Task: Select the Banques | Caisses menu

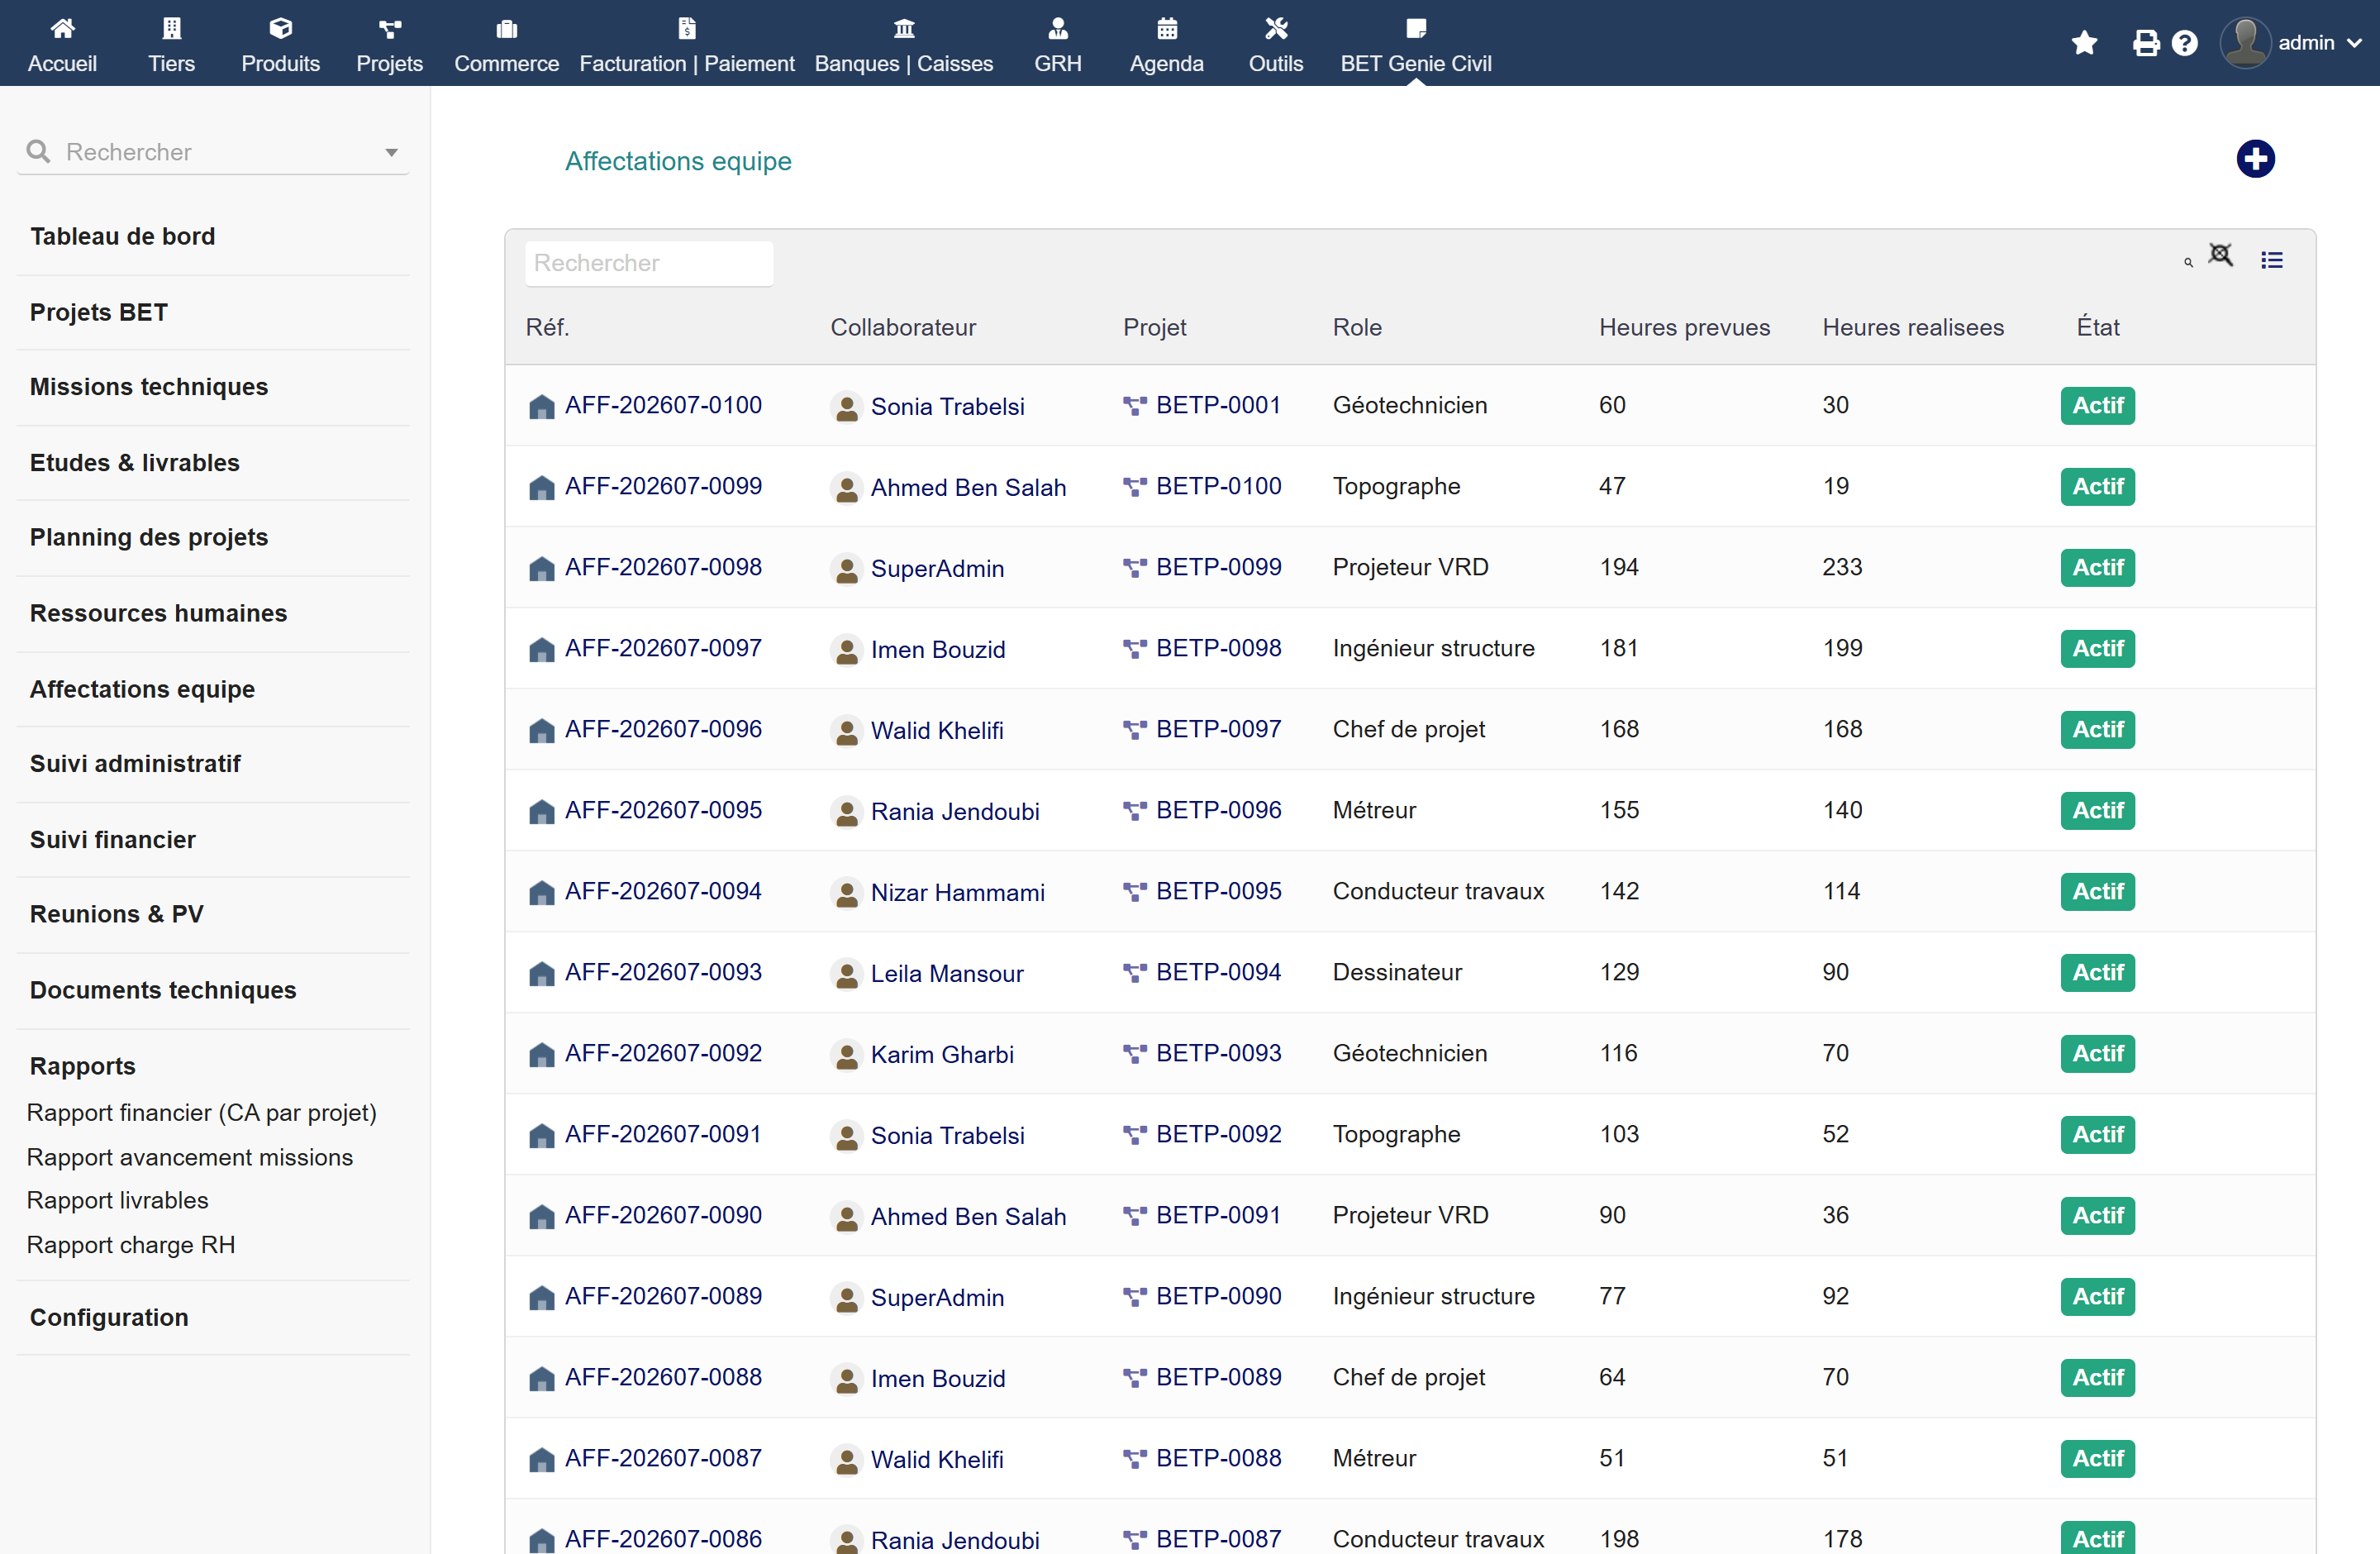Action: pyautogui.click(x=903, y=45)
